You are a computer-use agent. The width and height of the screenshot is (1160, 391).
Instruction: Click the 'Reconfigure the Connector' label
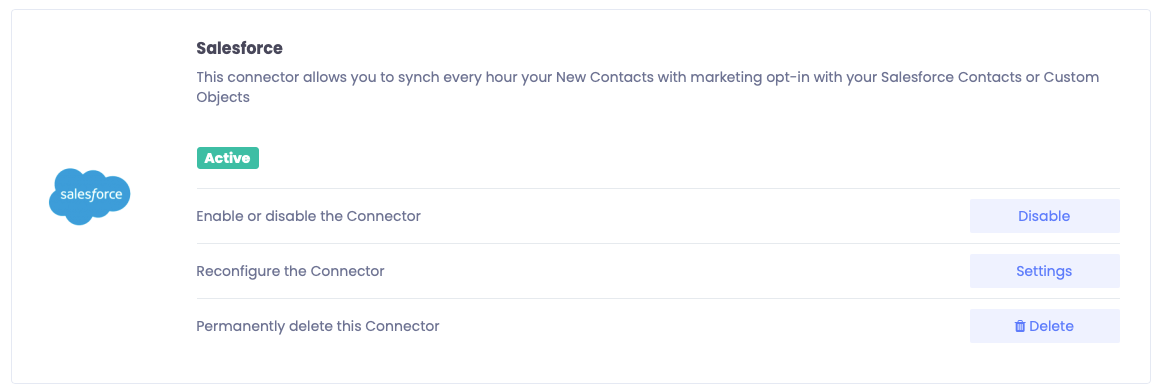tap(290, 271)
